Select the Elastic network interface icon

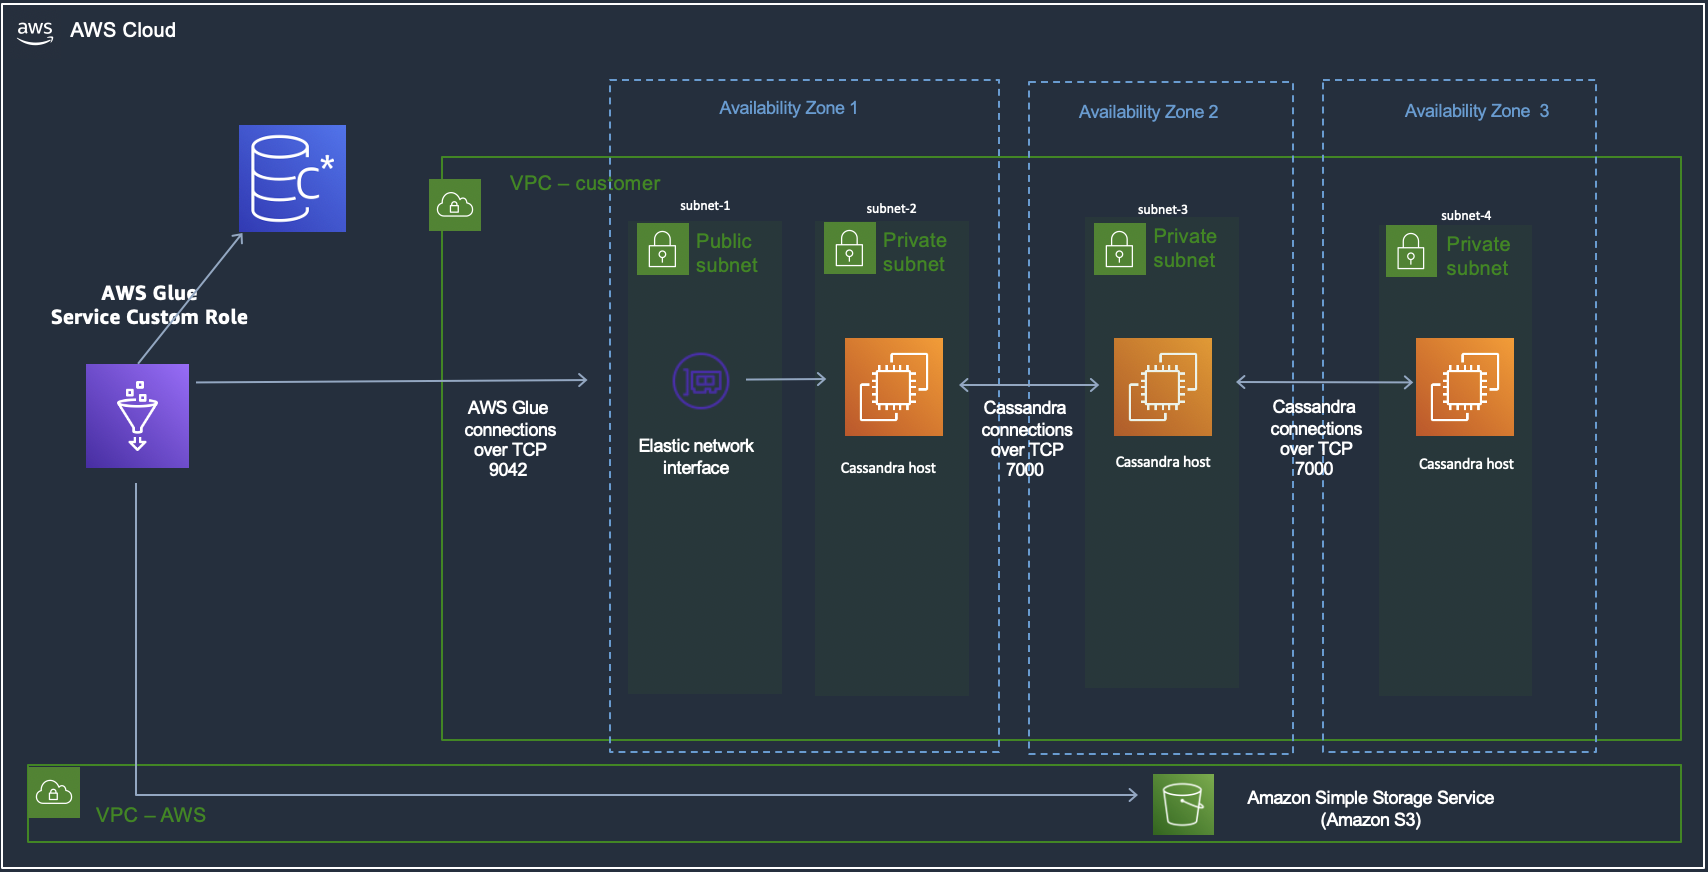[x=701, y=381]
